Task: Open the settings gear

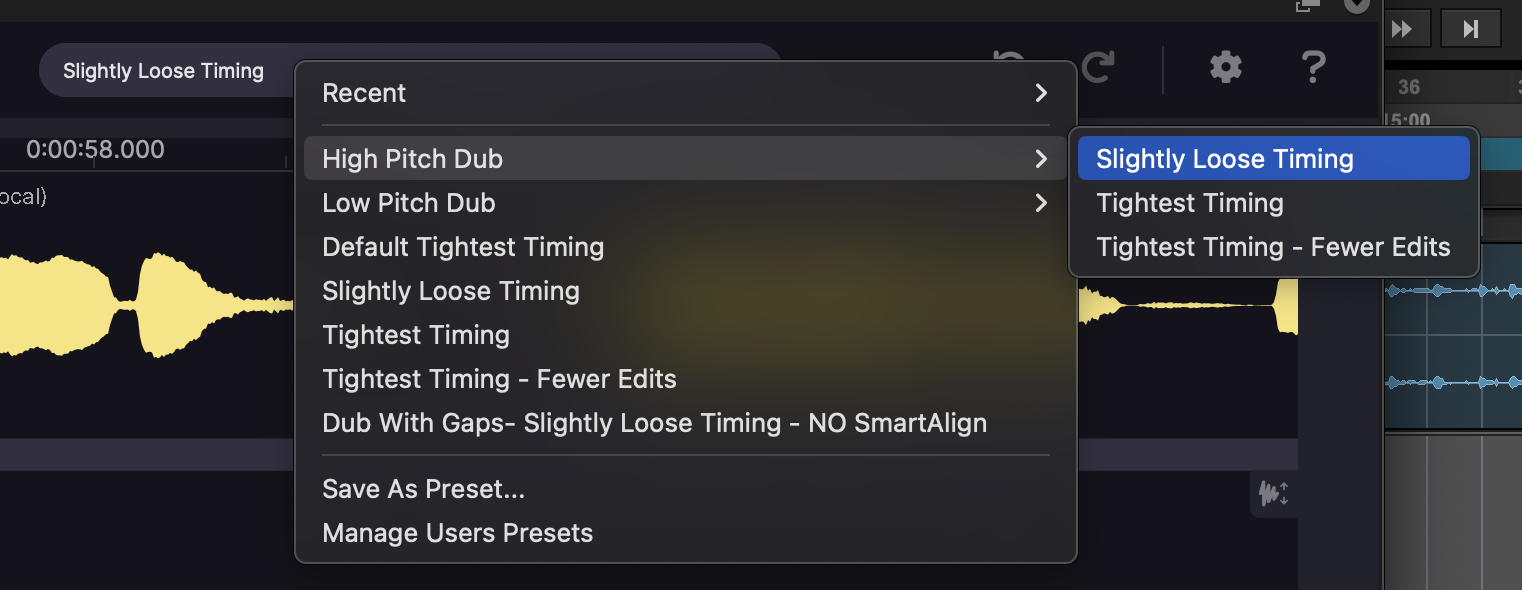Action: 1225,68
